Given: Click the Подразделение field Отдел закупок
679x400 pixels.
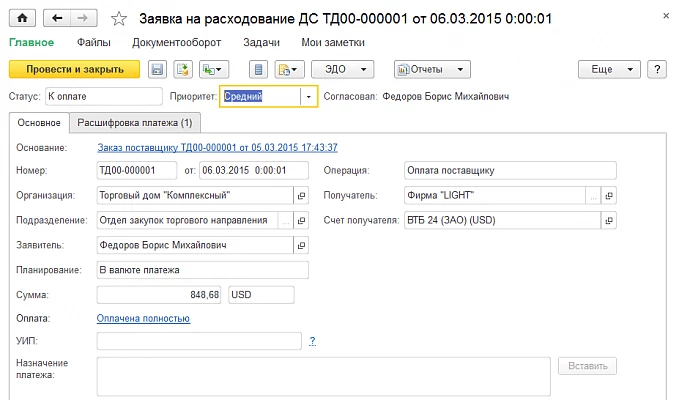Looking at the screenshot, I should [188, 220].
